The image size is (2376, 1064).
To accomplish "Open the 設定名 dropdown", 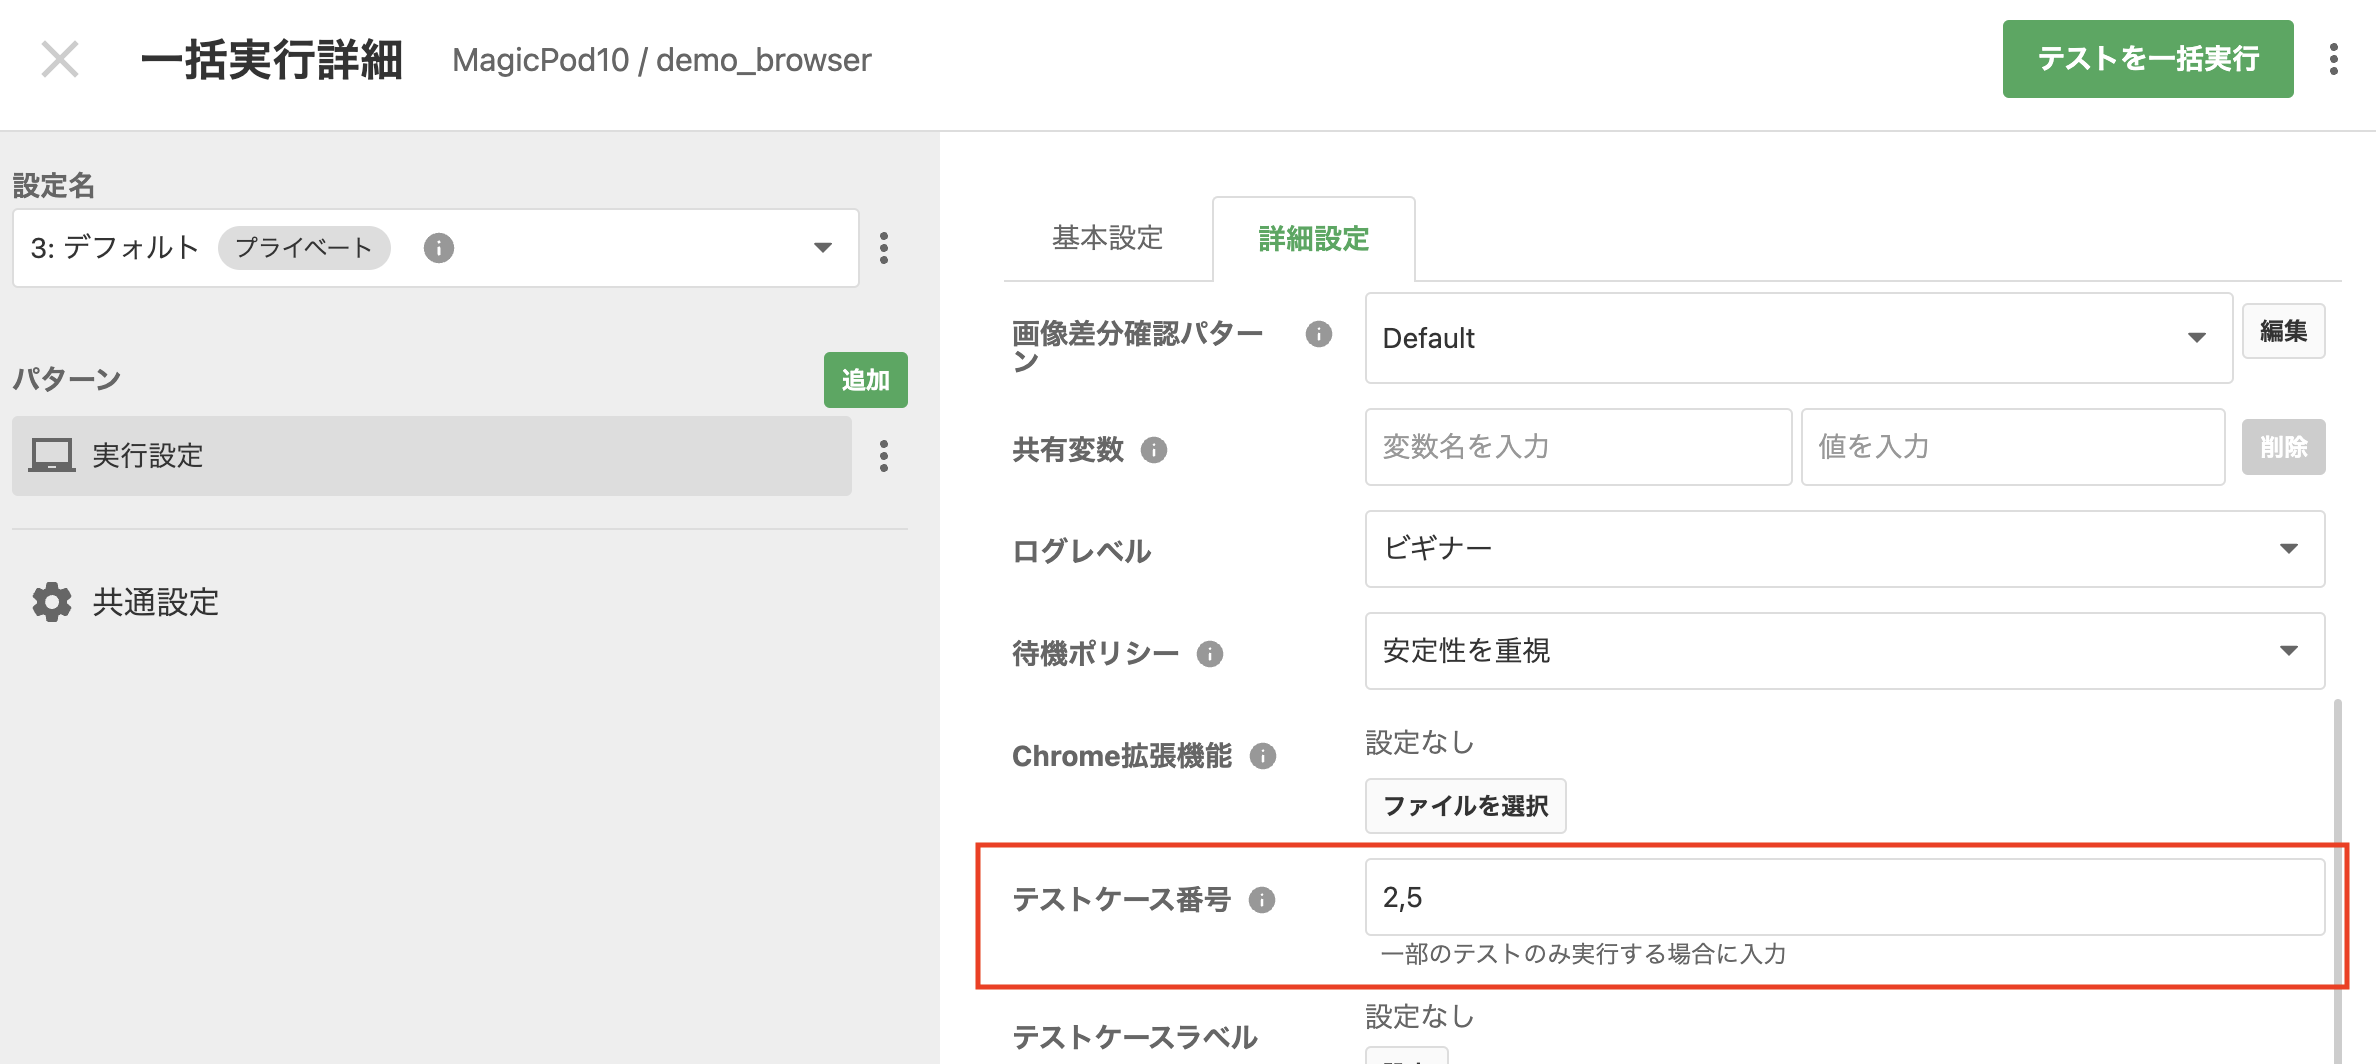I will coord(435,248).
